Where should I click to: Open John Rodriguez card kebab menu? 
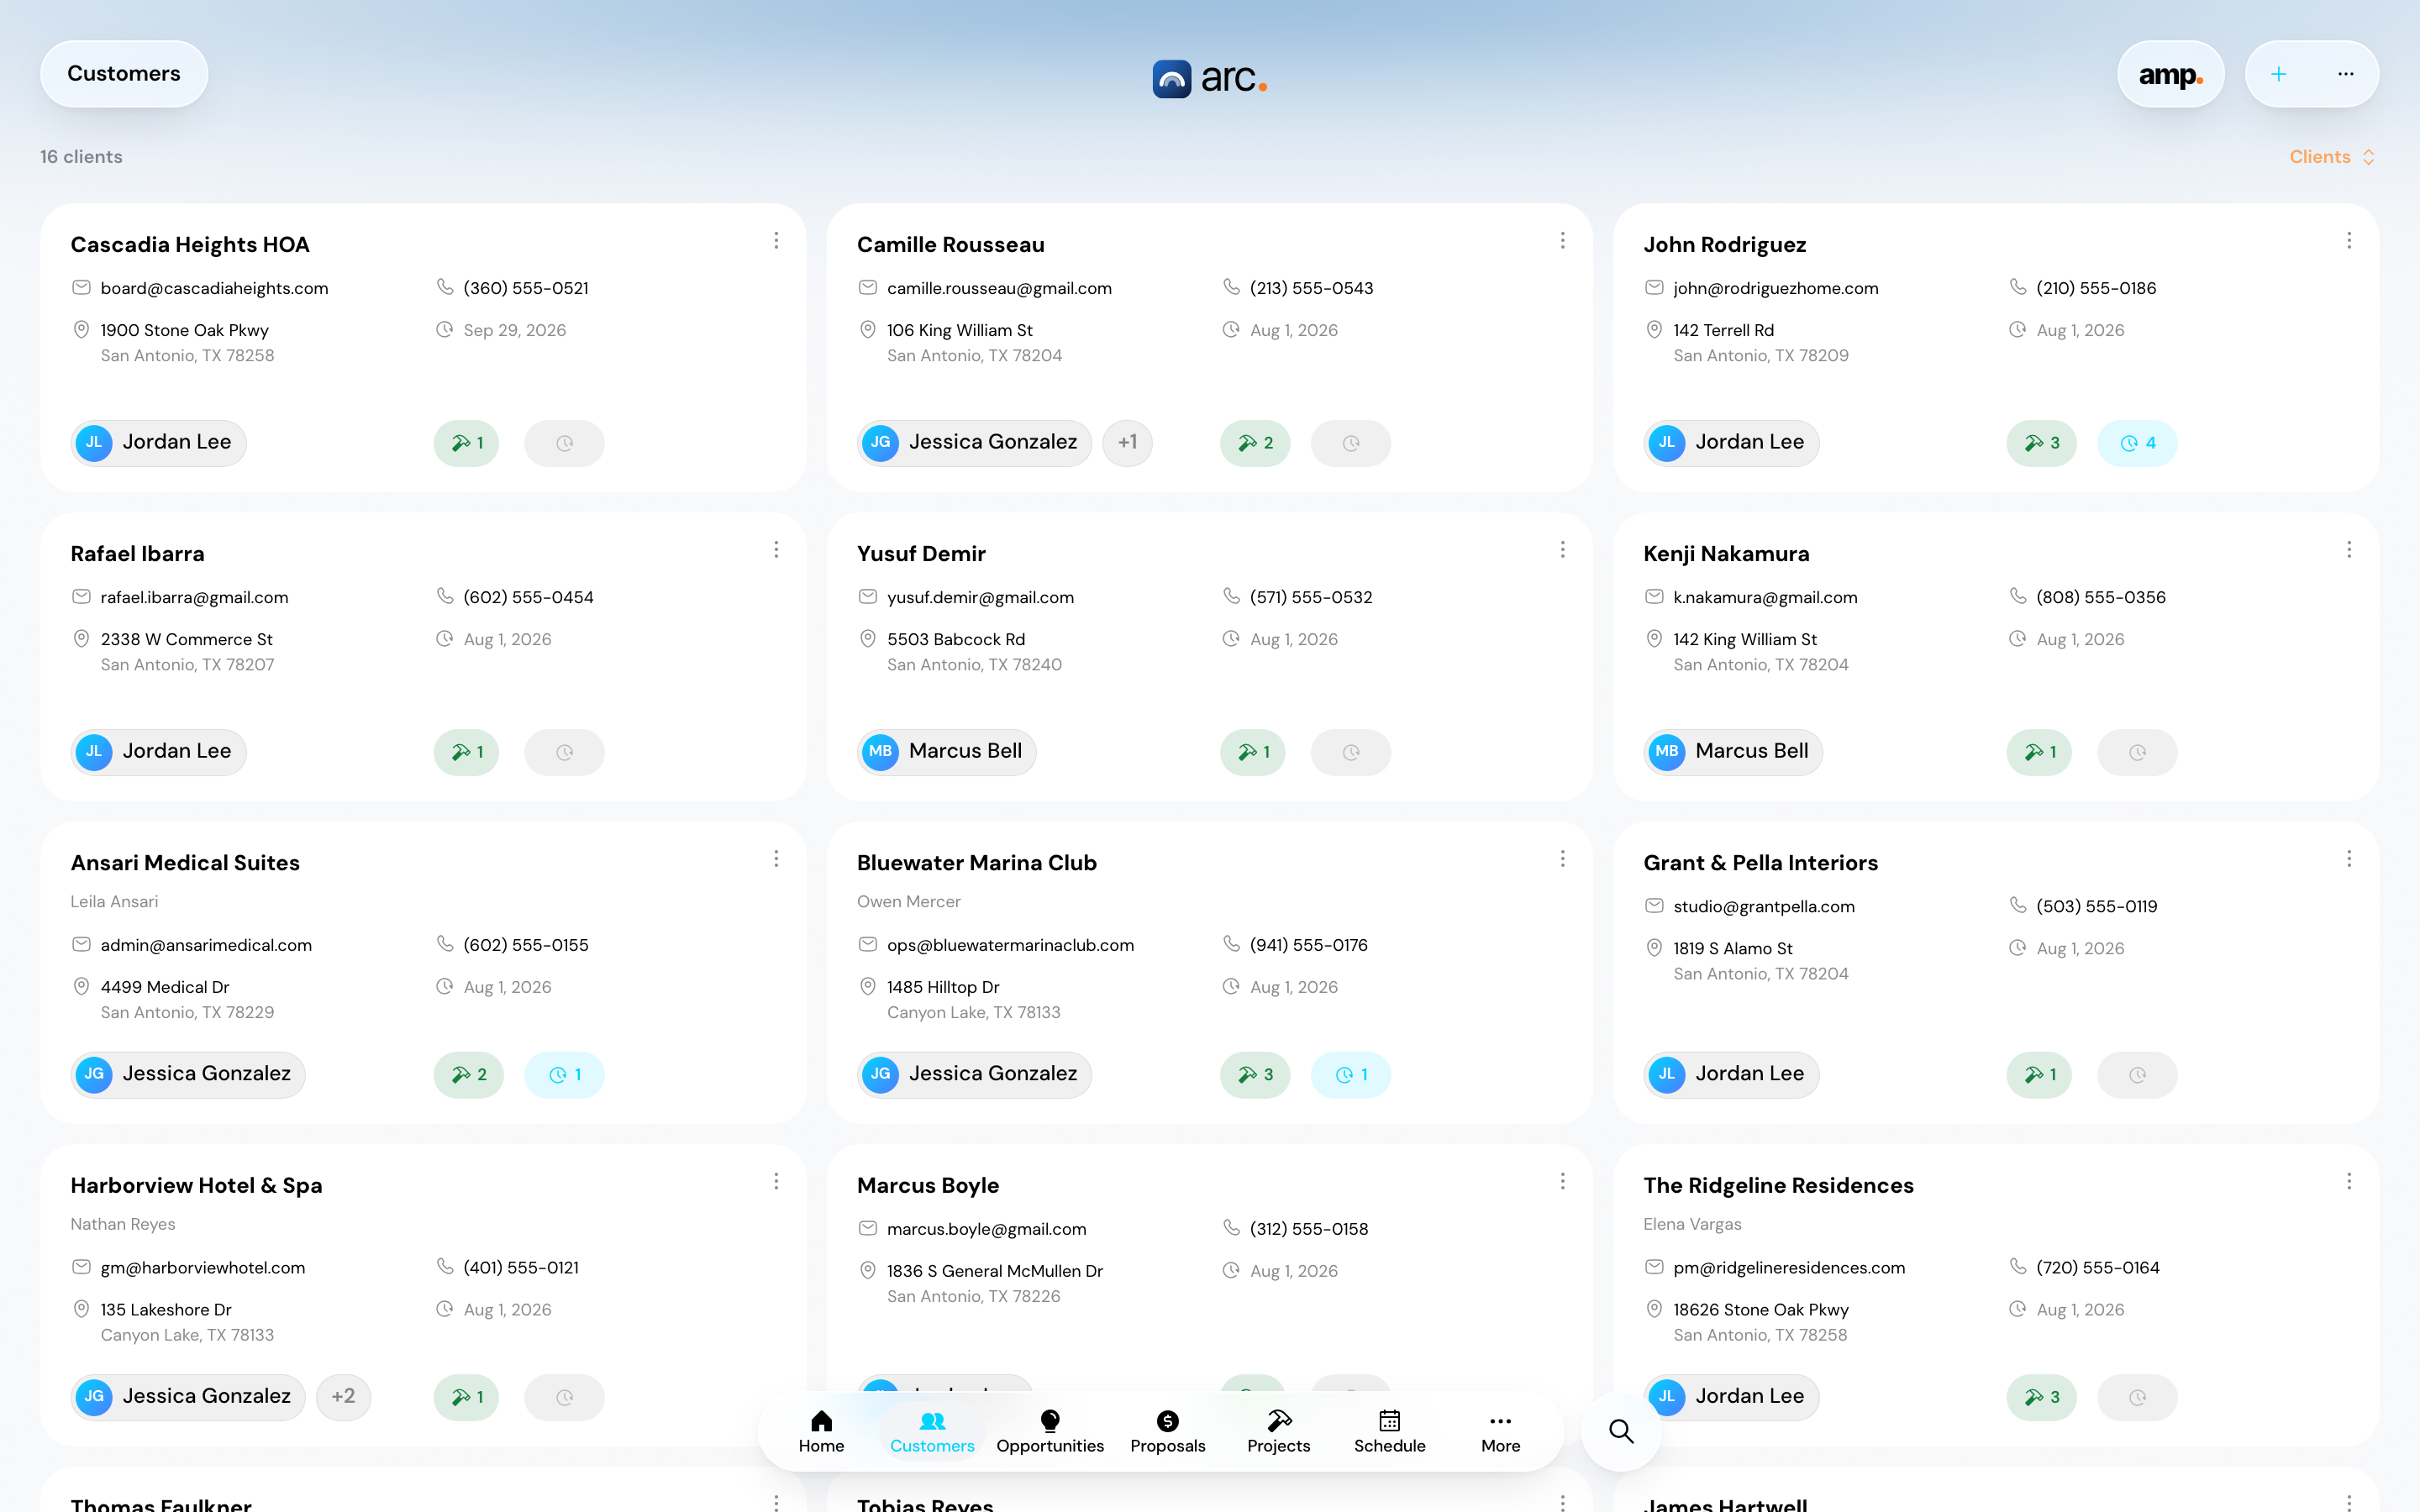tap(2349, 241)
